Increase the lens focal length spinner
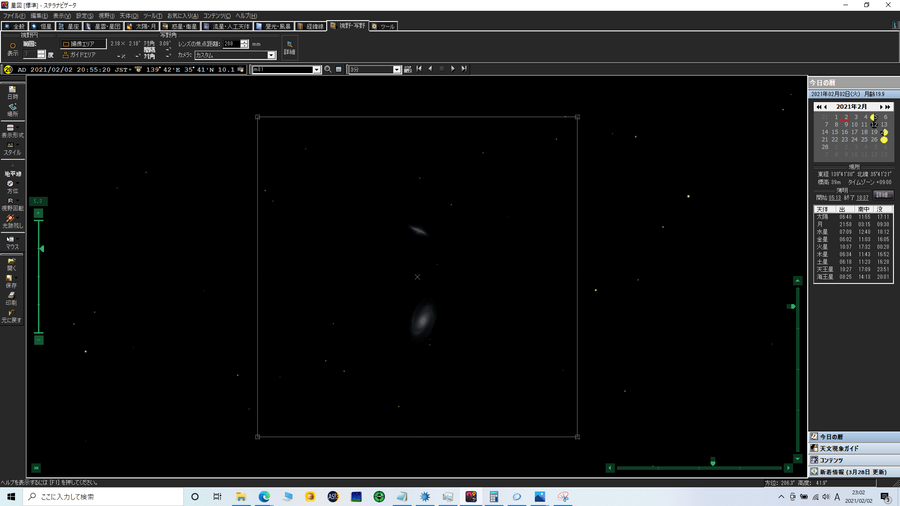Screen dimensions: 900x506 pos(245,42)
